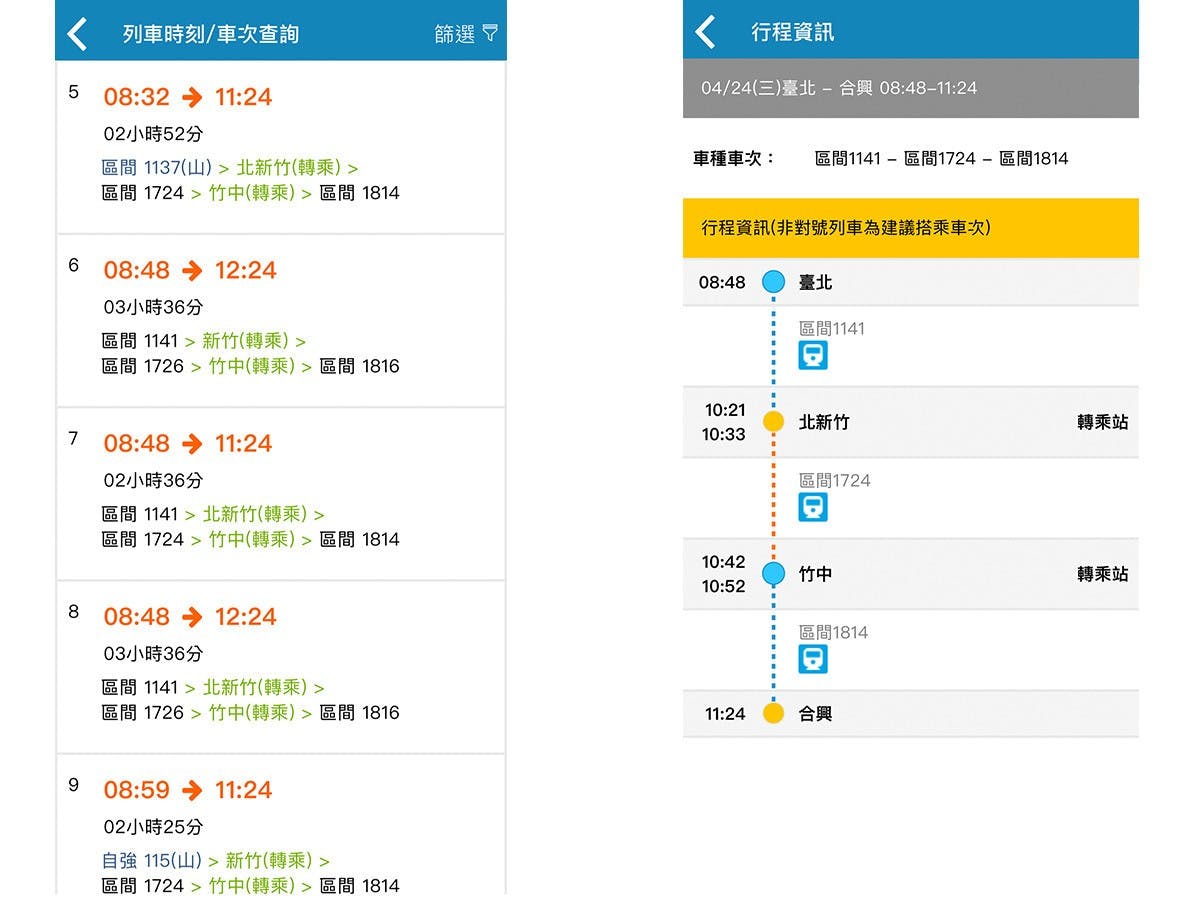This screenshot has width=1200, height=900.
Task: Choose itinerary 8 via 北新竹 to 12:24
Action: pyautogui.click(x=280, y=666)
